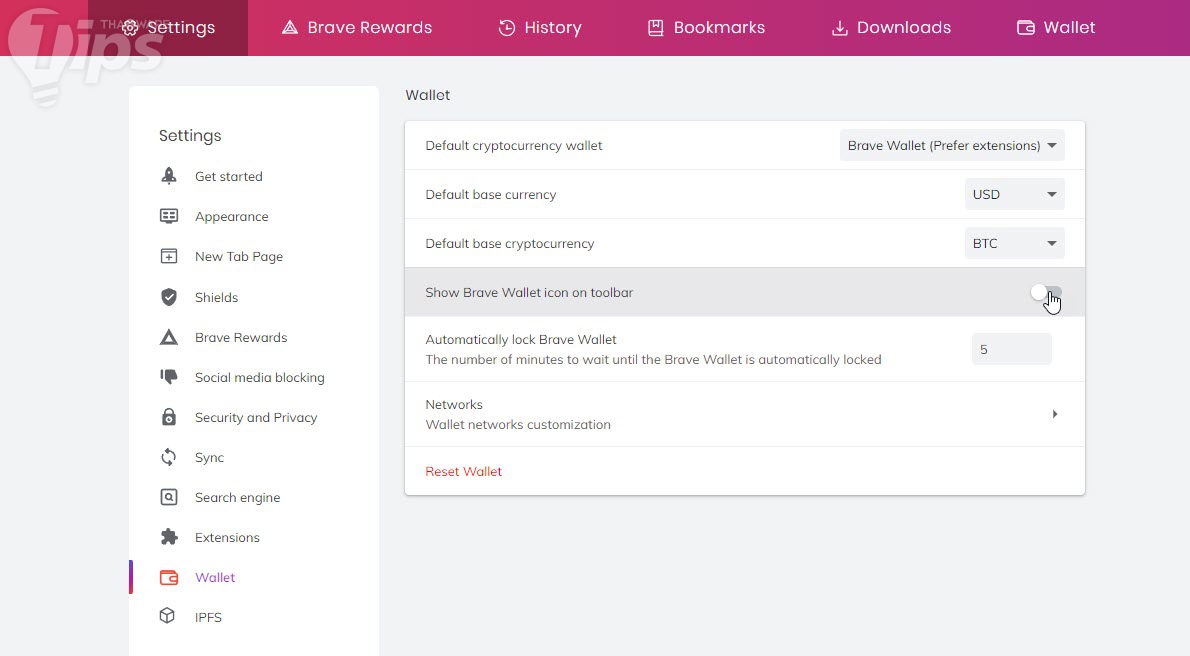Click the auto-lock minutes input field
Image resolution: width=1190 pixels, height=656 pixels.
[x=1011, y=349]
